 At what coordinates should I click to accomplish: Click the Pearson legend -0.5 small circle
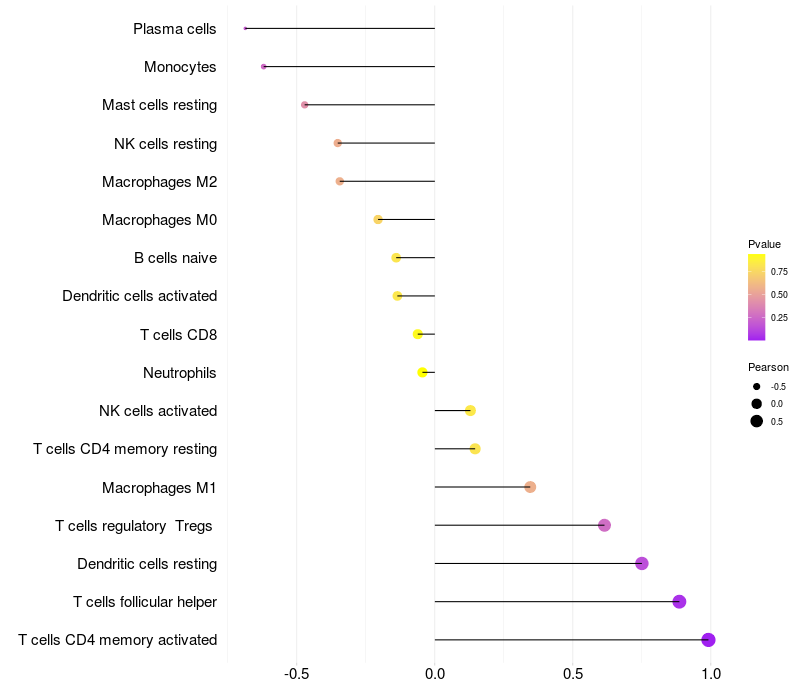click(x=757, y=386)
